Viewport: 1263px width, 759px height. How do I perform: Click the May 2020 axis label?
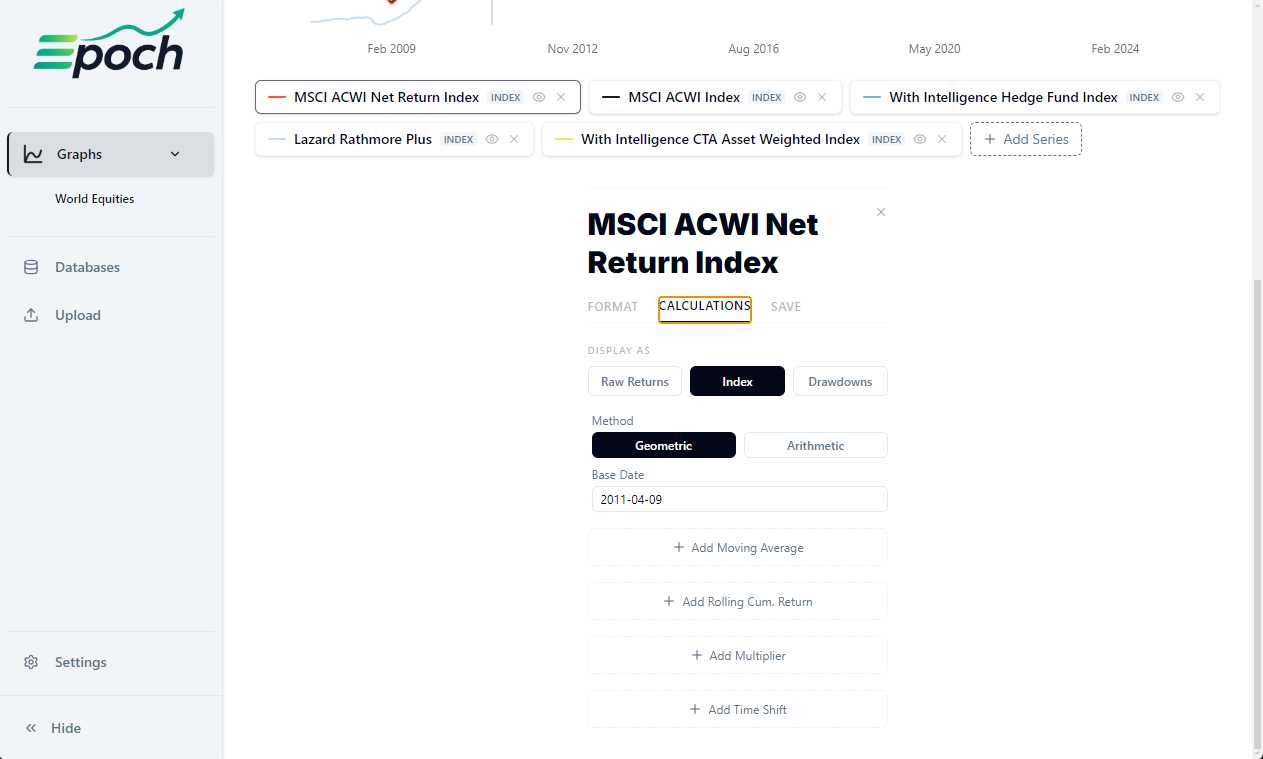coord(934,49)
